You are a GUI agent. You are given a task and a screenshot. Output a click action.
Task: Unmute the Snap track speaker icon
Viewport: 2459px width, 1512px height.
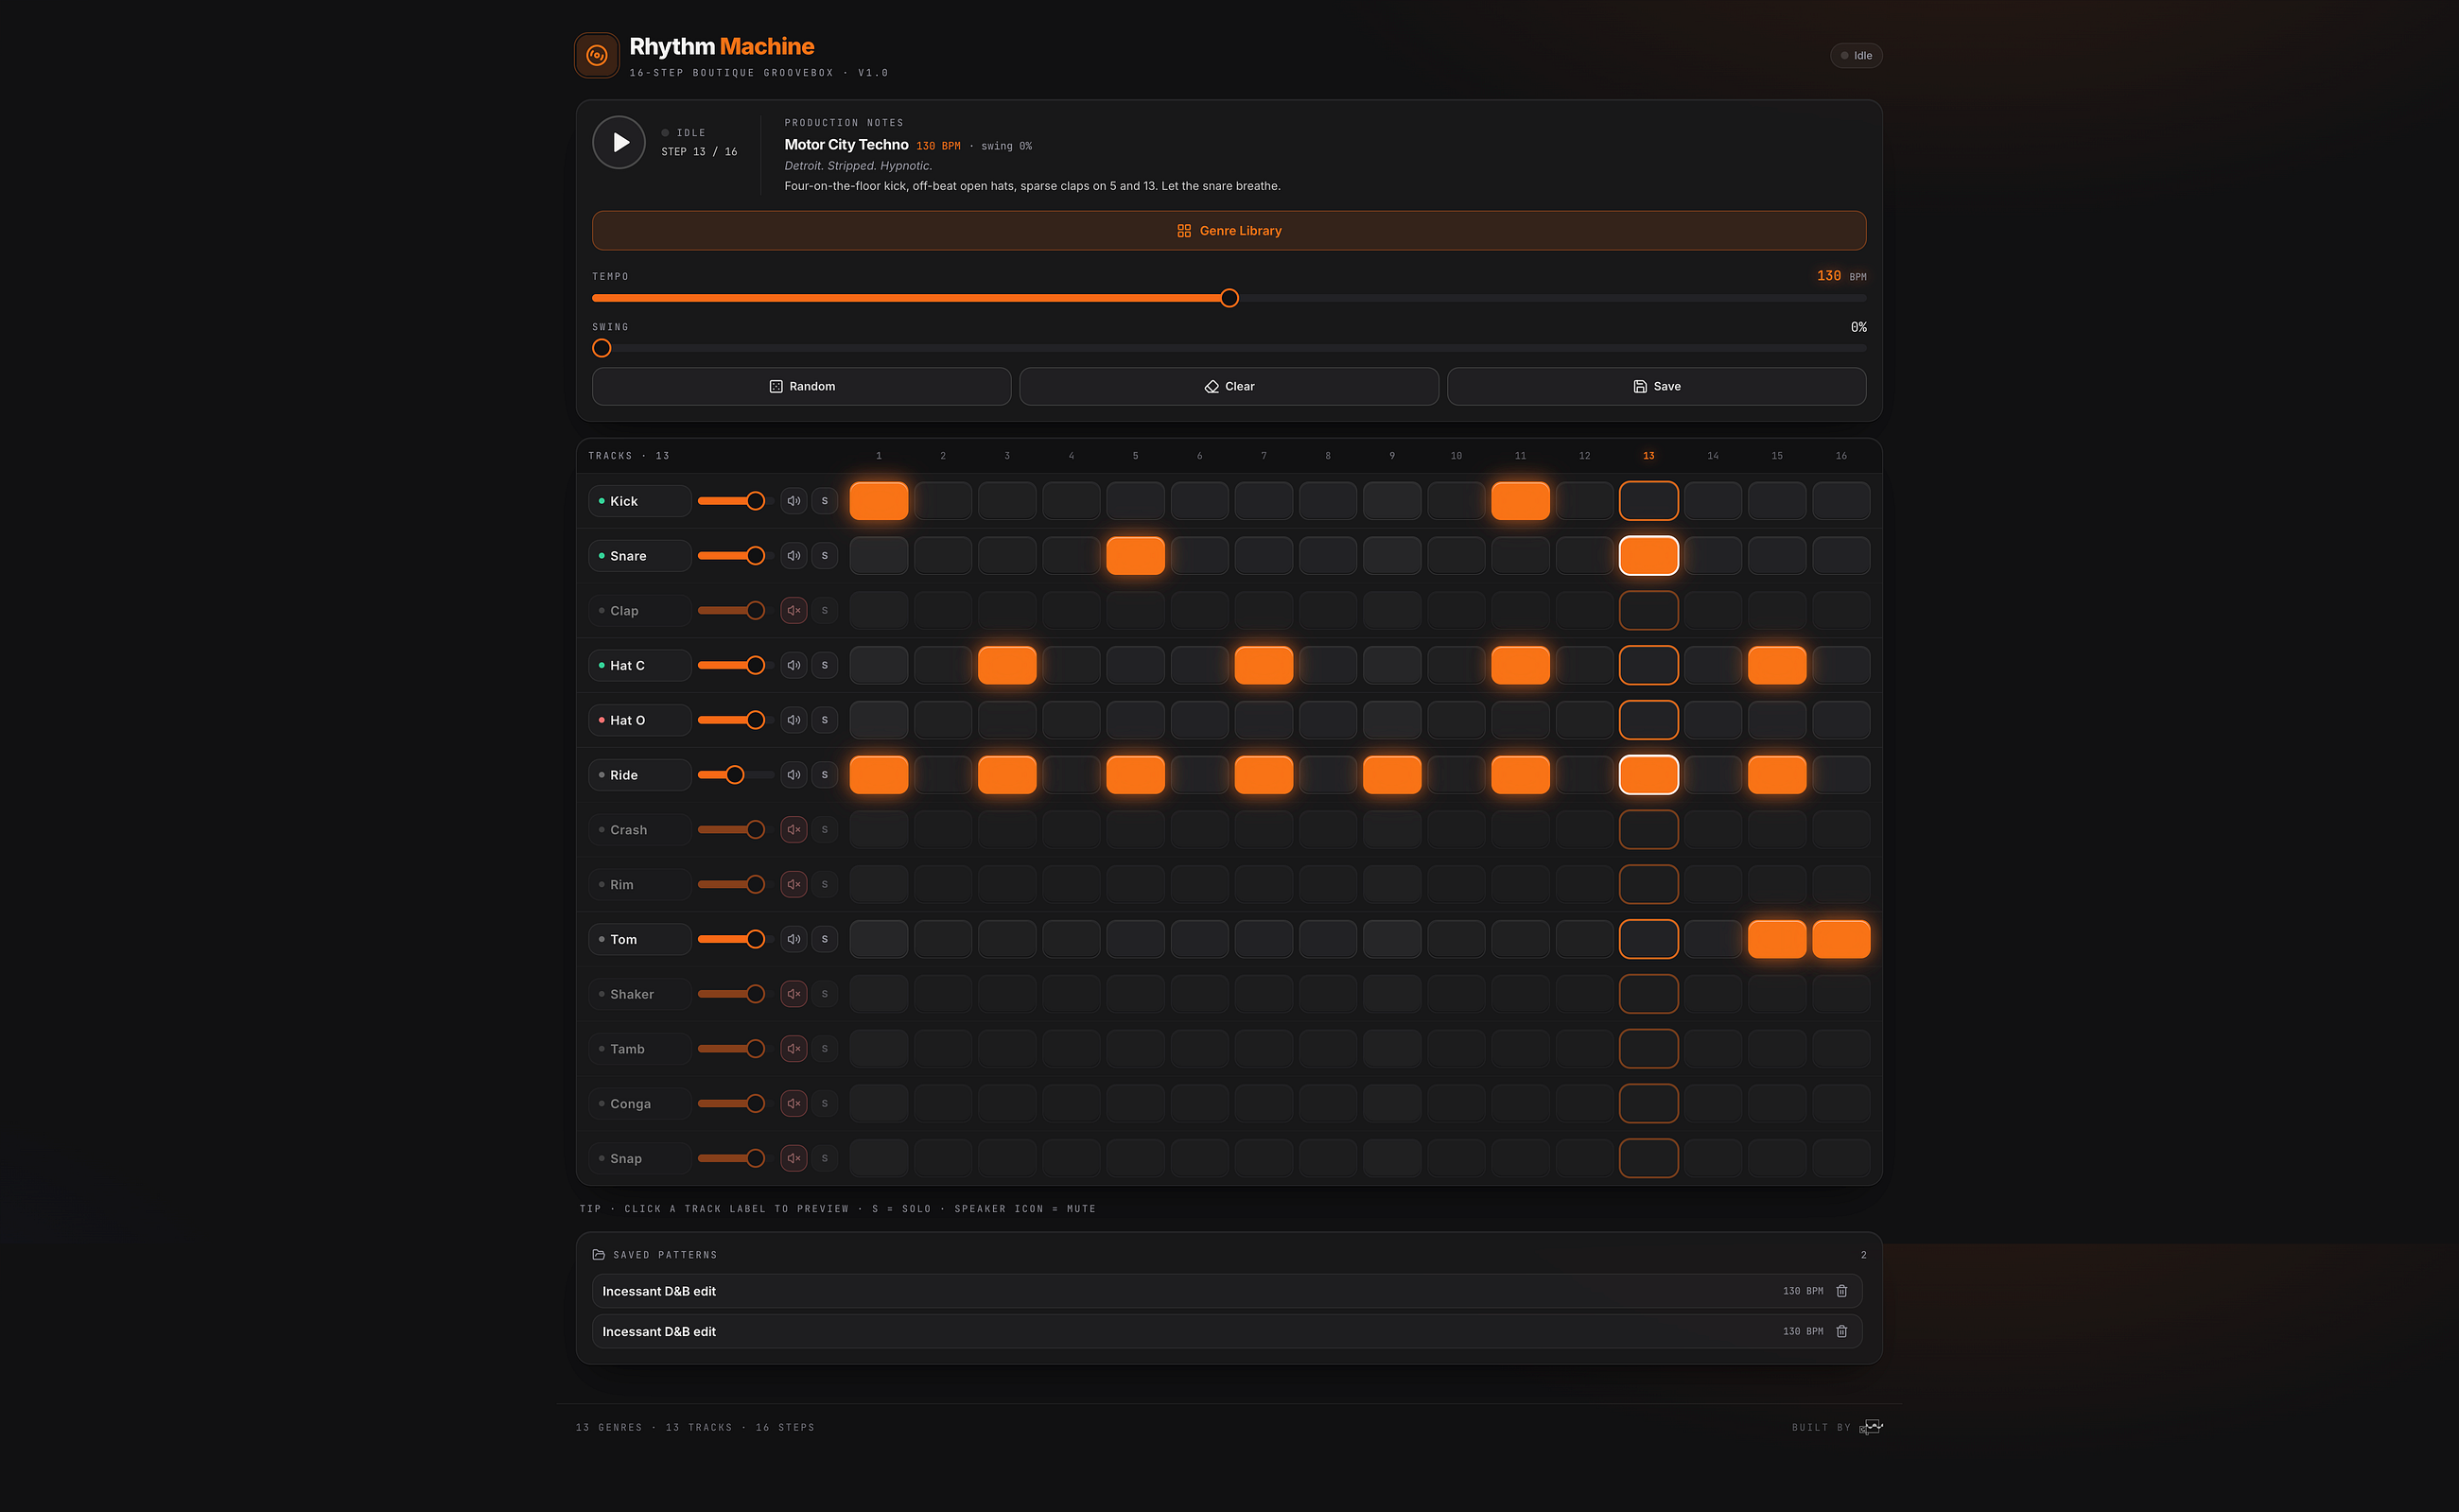pos(794,1158)
